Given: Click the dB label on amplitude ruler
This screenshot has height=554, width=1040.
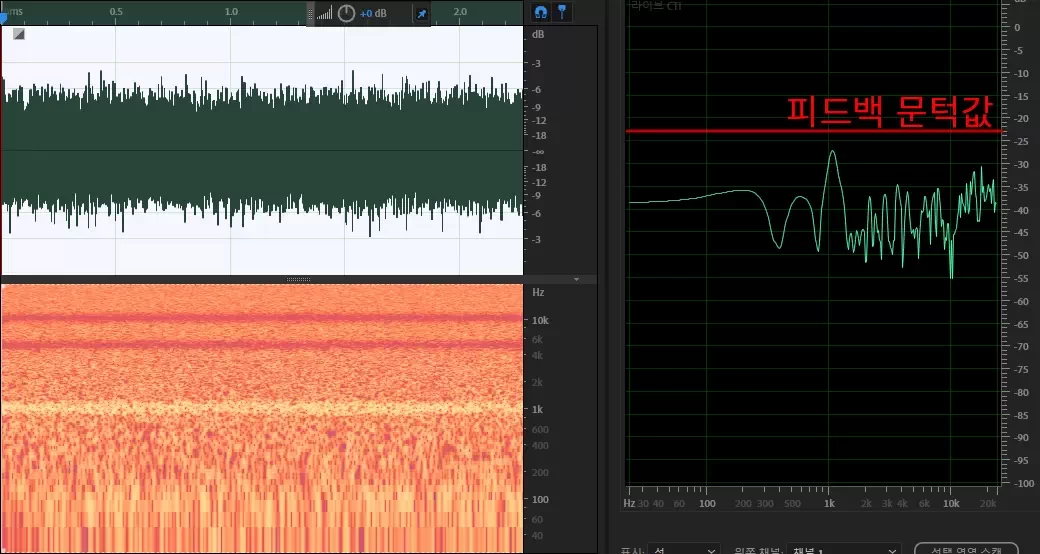Looking at the screenshot, I should (538, 35).
